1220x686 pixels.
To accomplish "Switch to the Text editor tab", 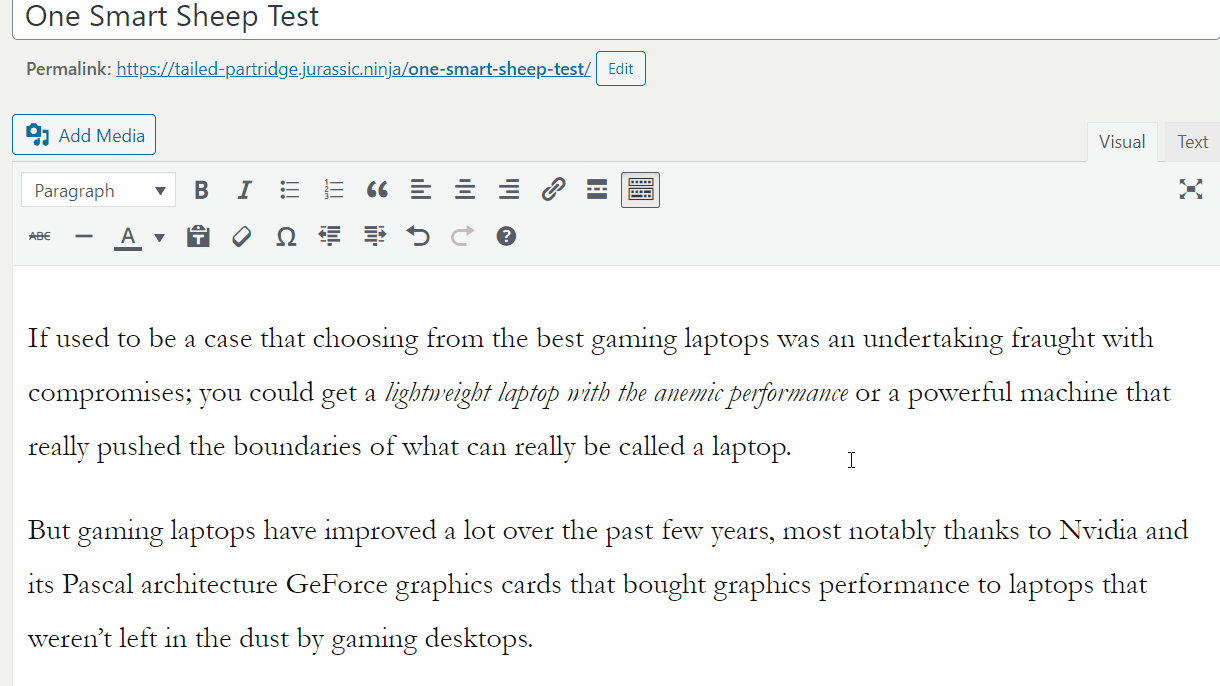I will point(1192,142).
